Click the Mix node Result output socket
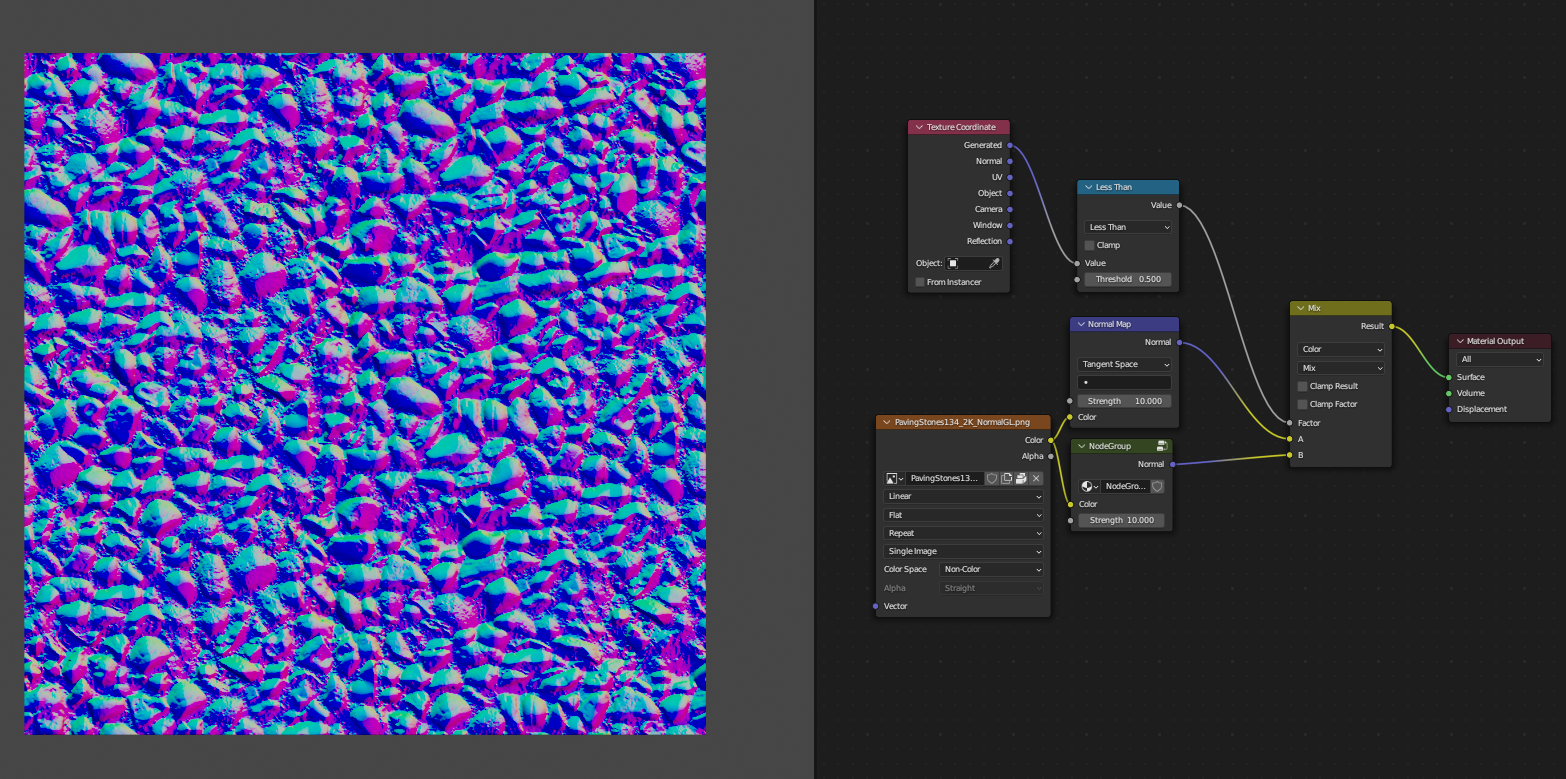This screenshot has height=779, width=1566. coord(1391,326)
